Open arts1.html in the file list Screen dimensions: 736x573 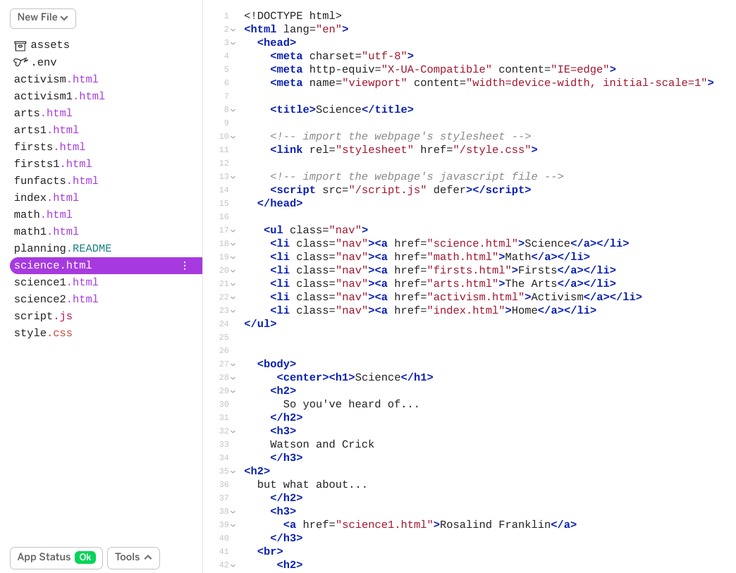click(46, 130)
